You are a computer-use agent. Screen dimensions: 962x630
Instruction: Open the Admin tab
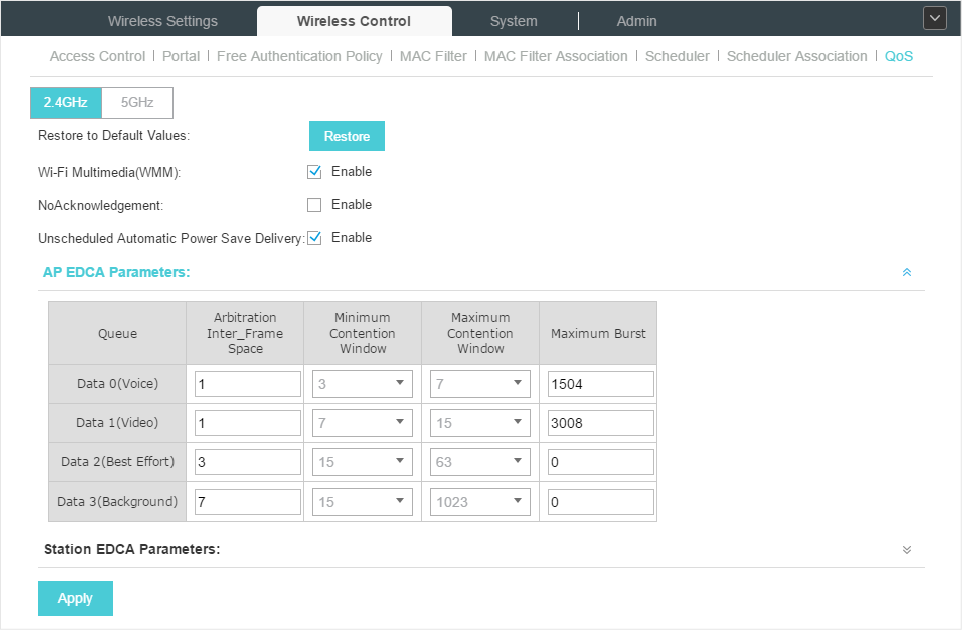[x=636, y=21]
